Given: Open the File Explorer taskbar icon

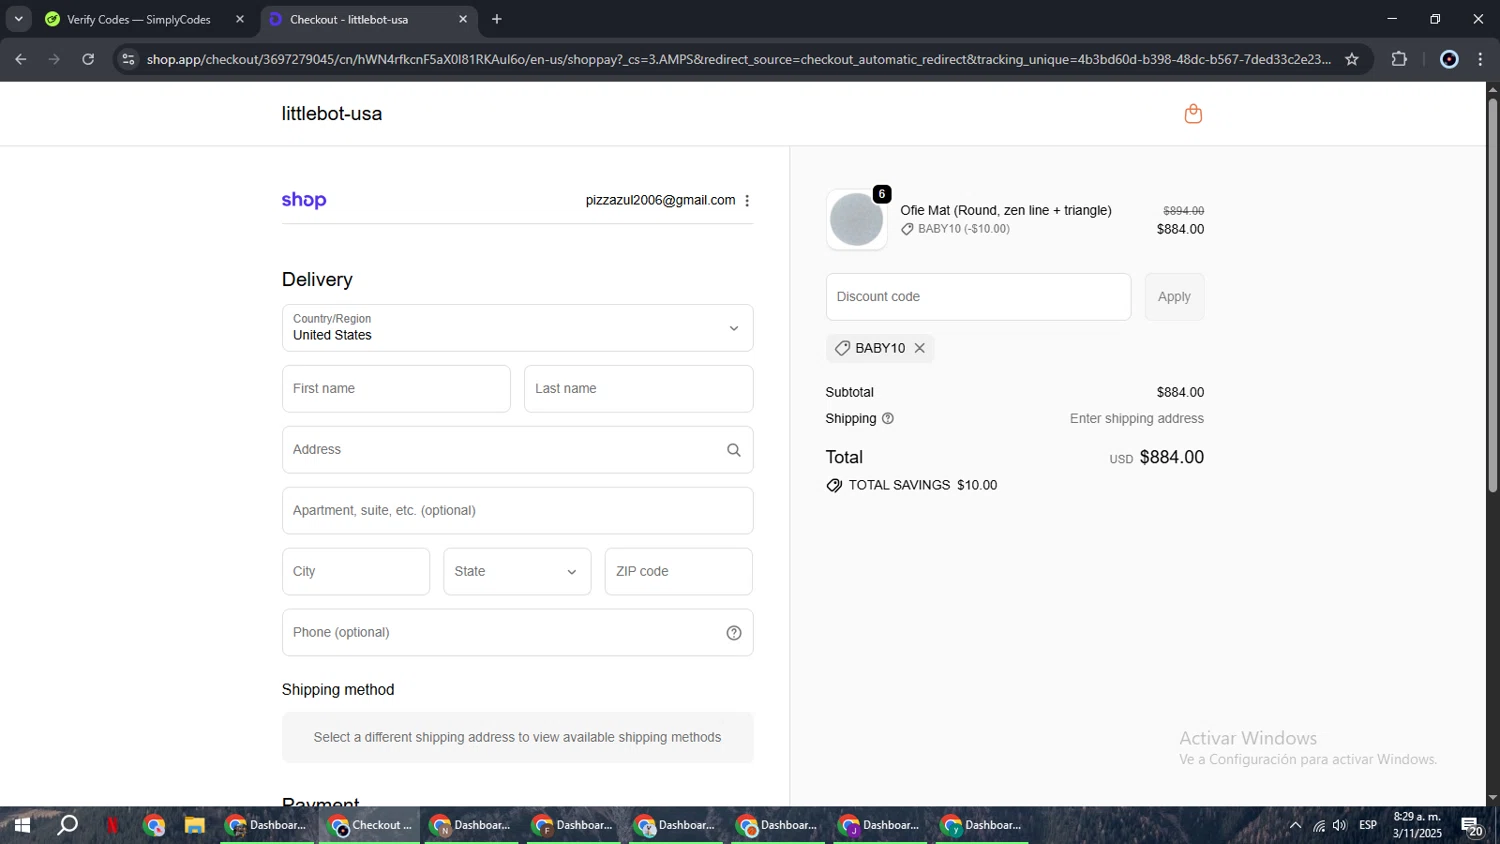Looking at the screenshot, I should [x=195, y=826].
